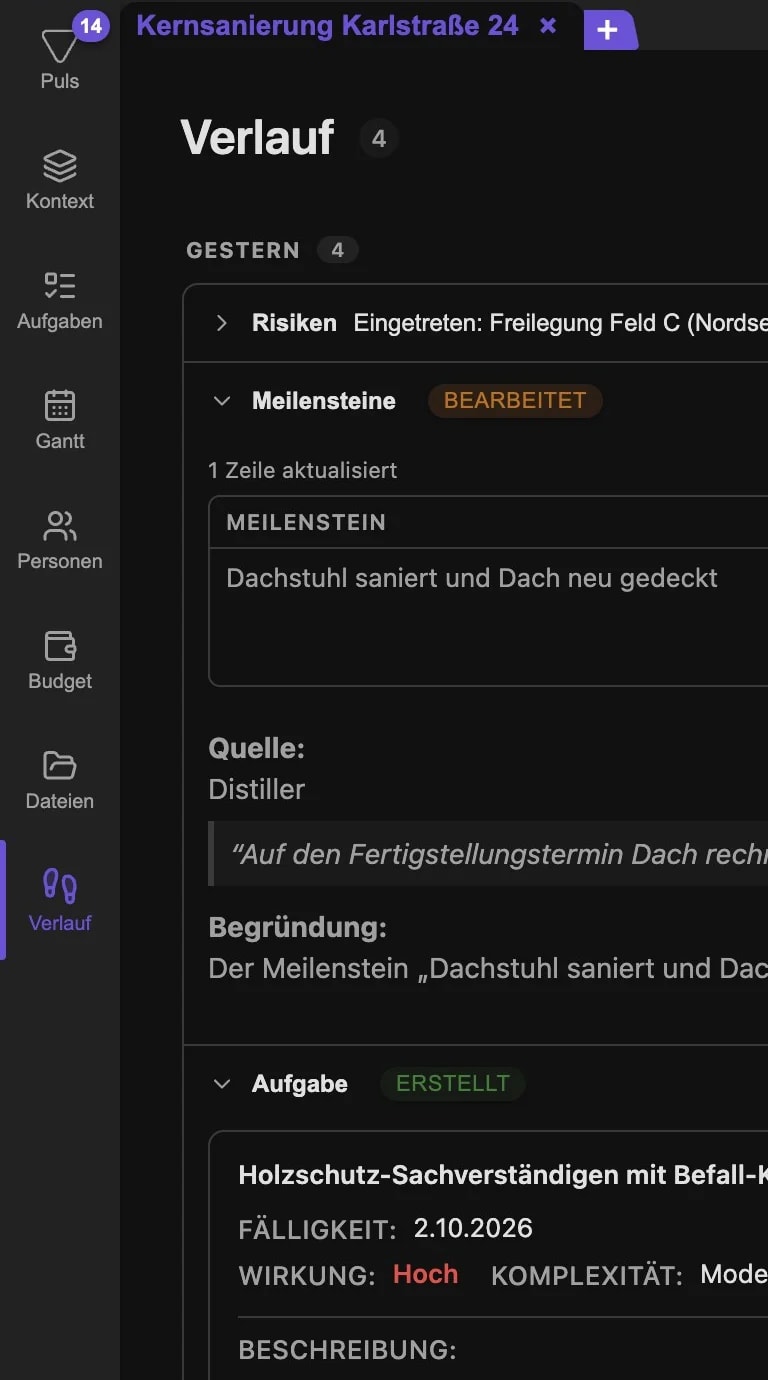Select 'Dachstuhl saniert und Dach neu gedeckt' cell
This screenshot has width=768, height=1380.
click(x=472, y=578)
